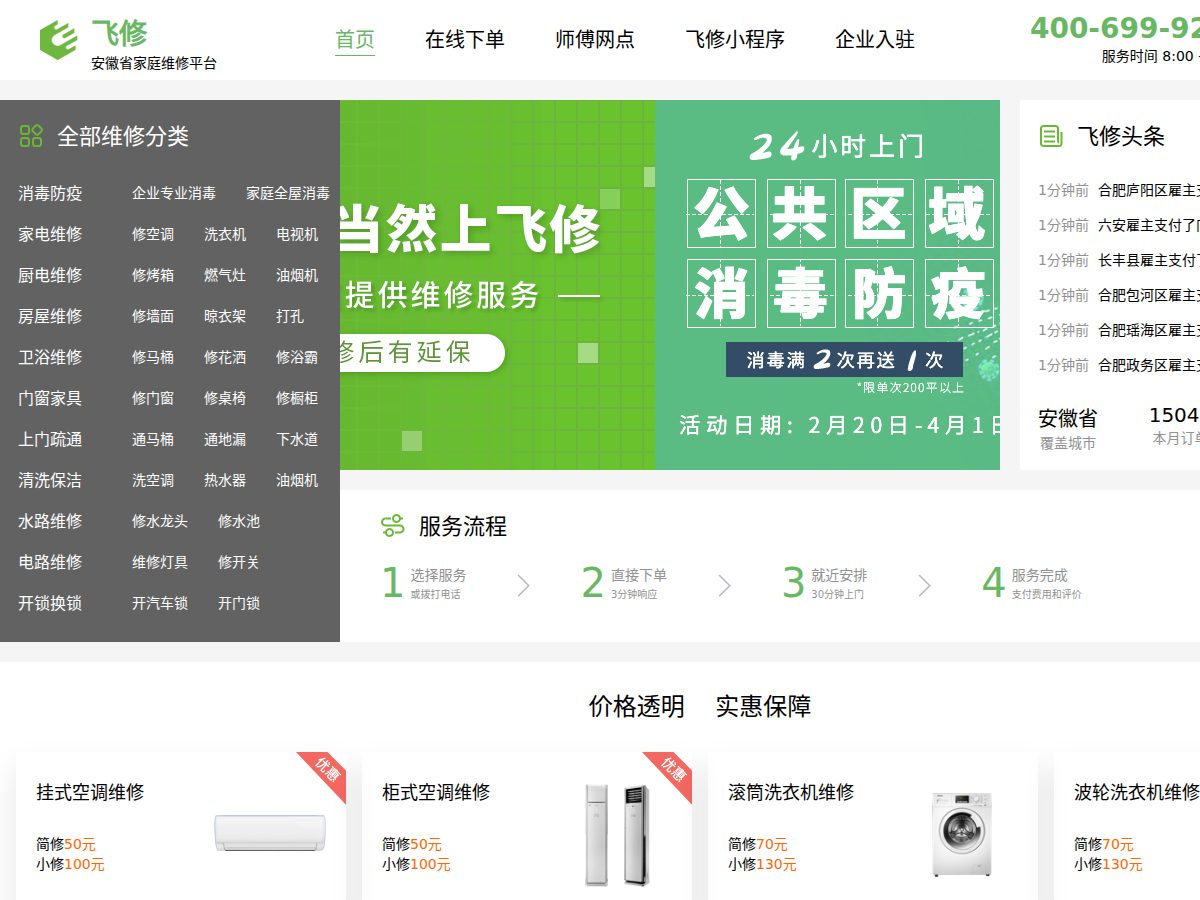Screen dimensions: 1200x900
Task: Open the 首页 navigation tab
Action: (x=355, y=40)
